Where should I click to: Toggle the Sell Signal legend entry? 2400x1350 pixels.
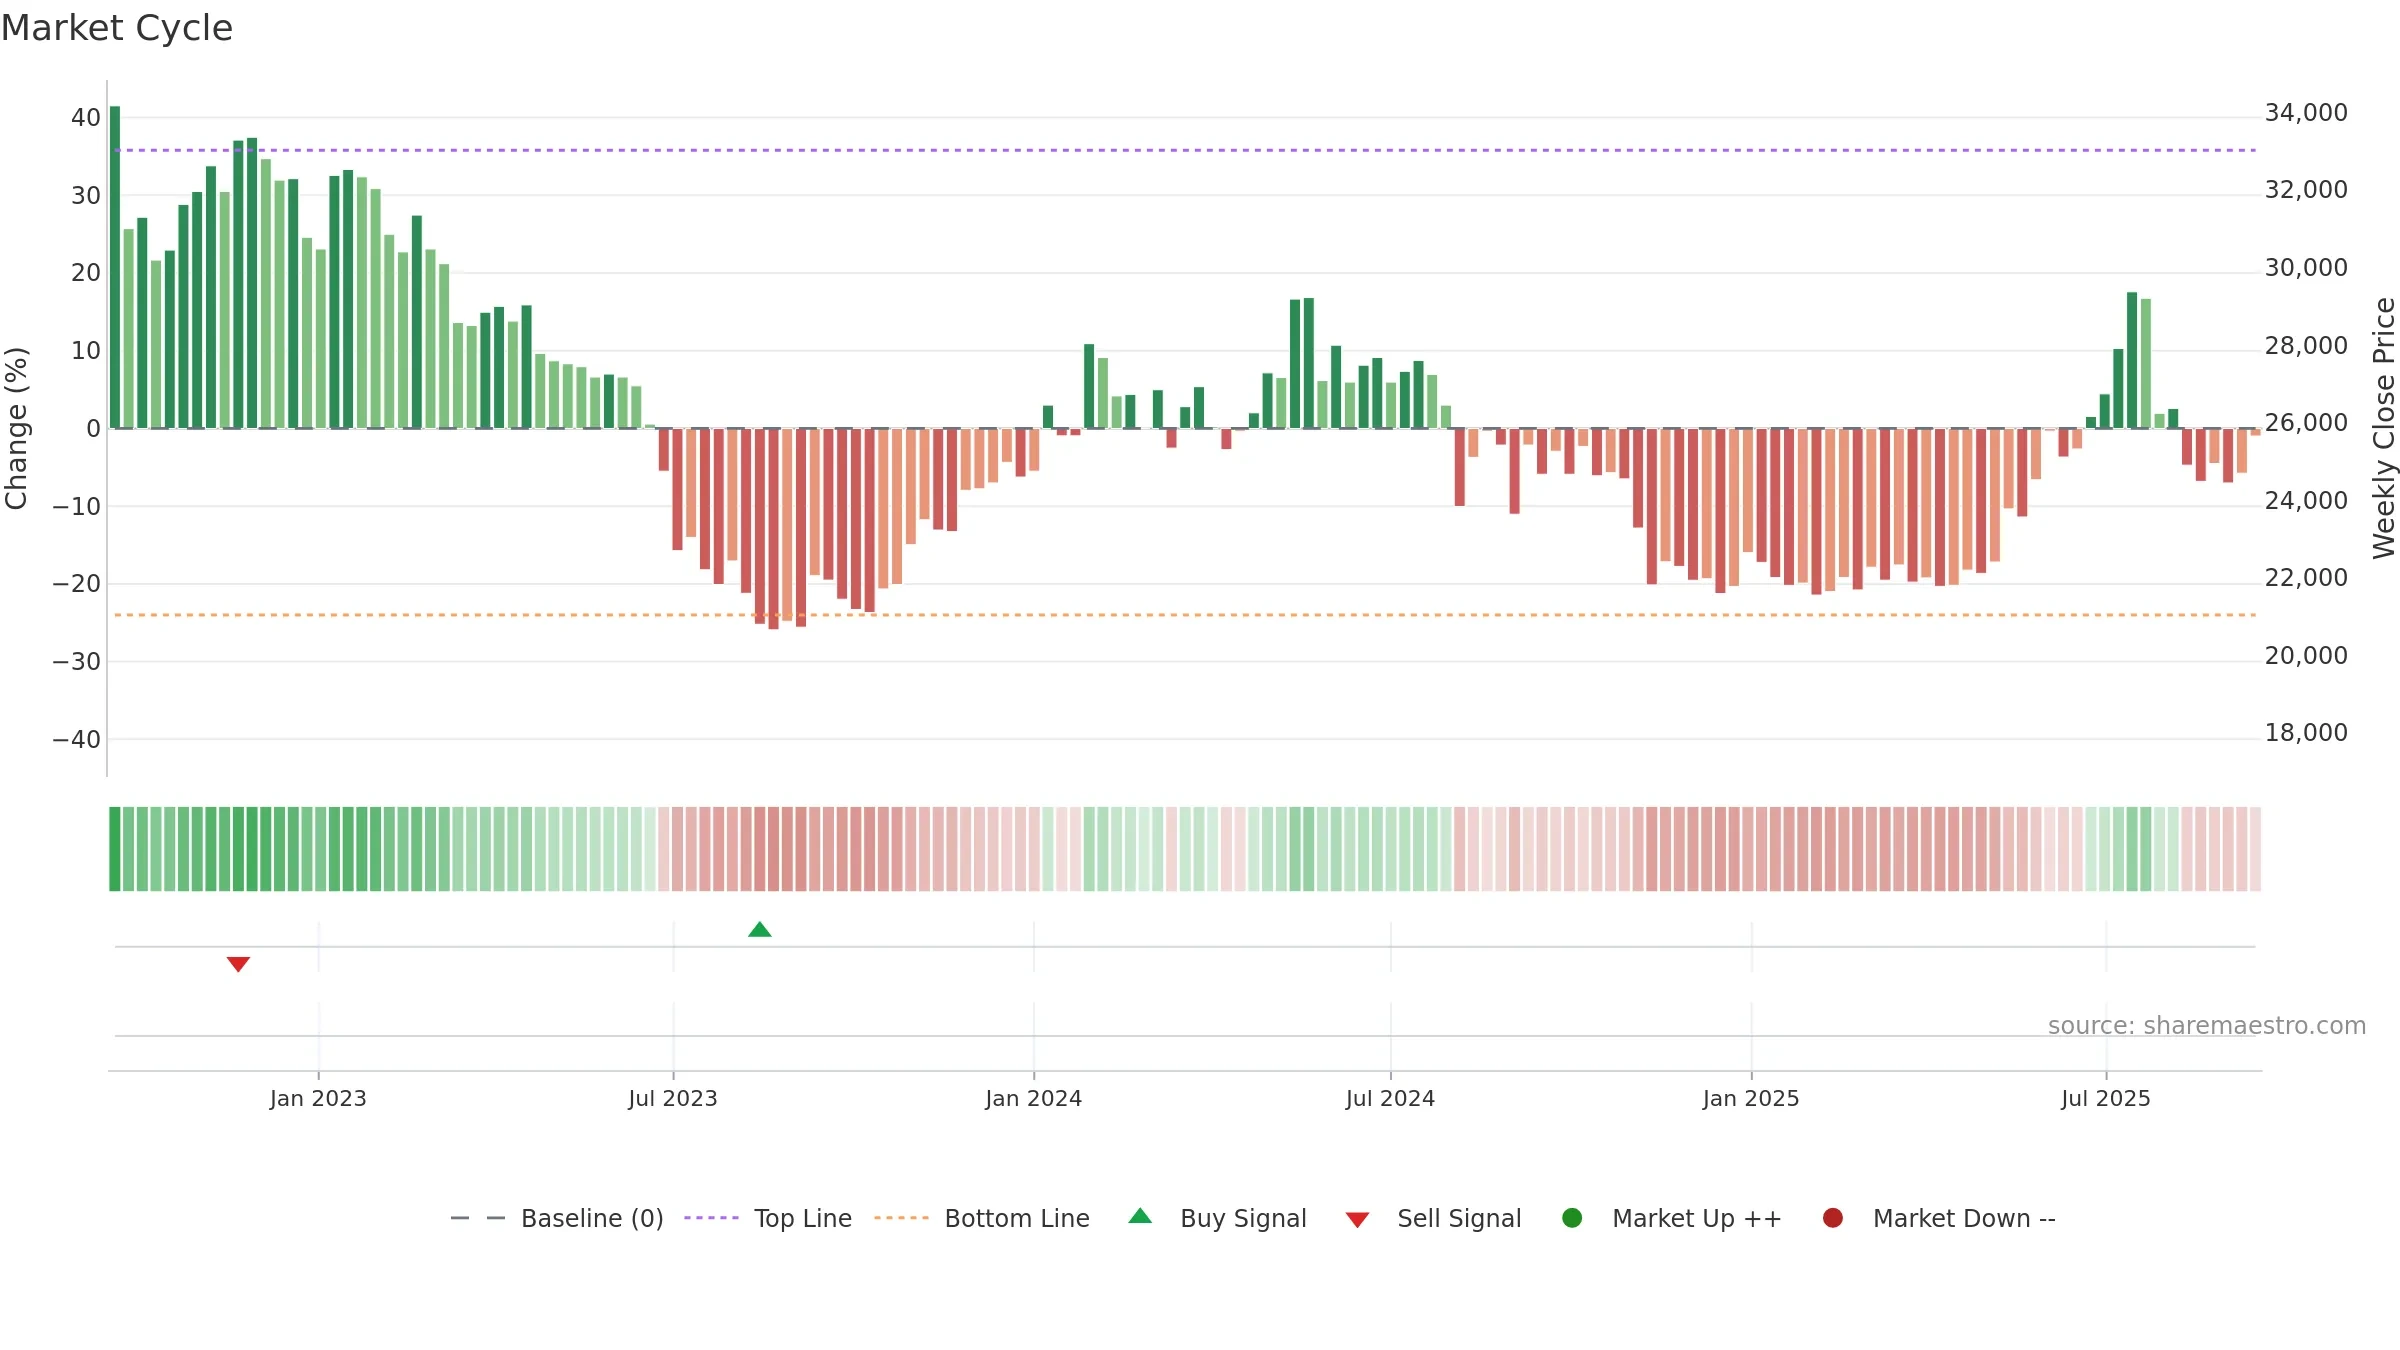coord(1433,1218)
